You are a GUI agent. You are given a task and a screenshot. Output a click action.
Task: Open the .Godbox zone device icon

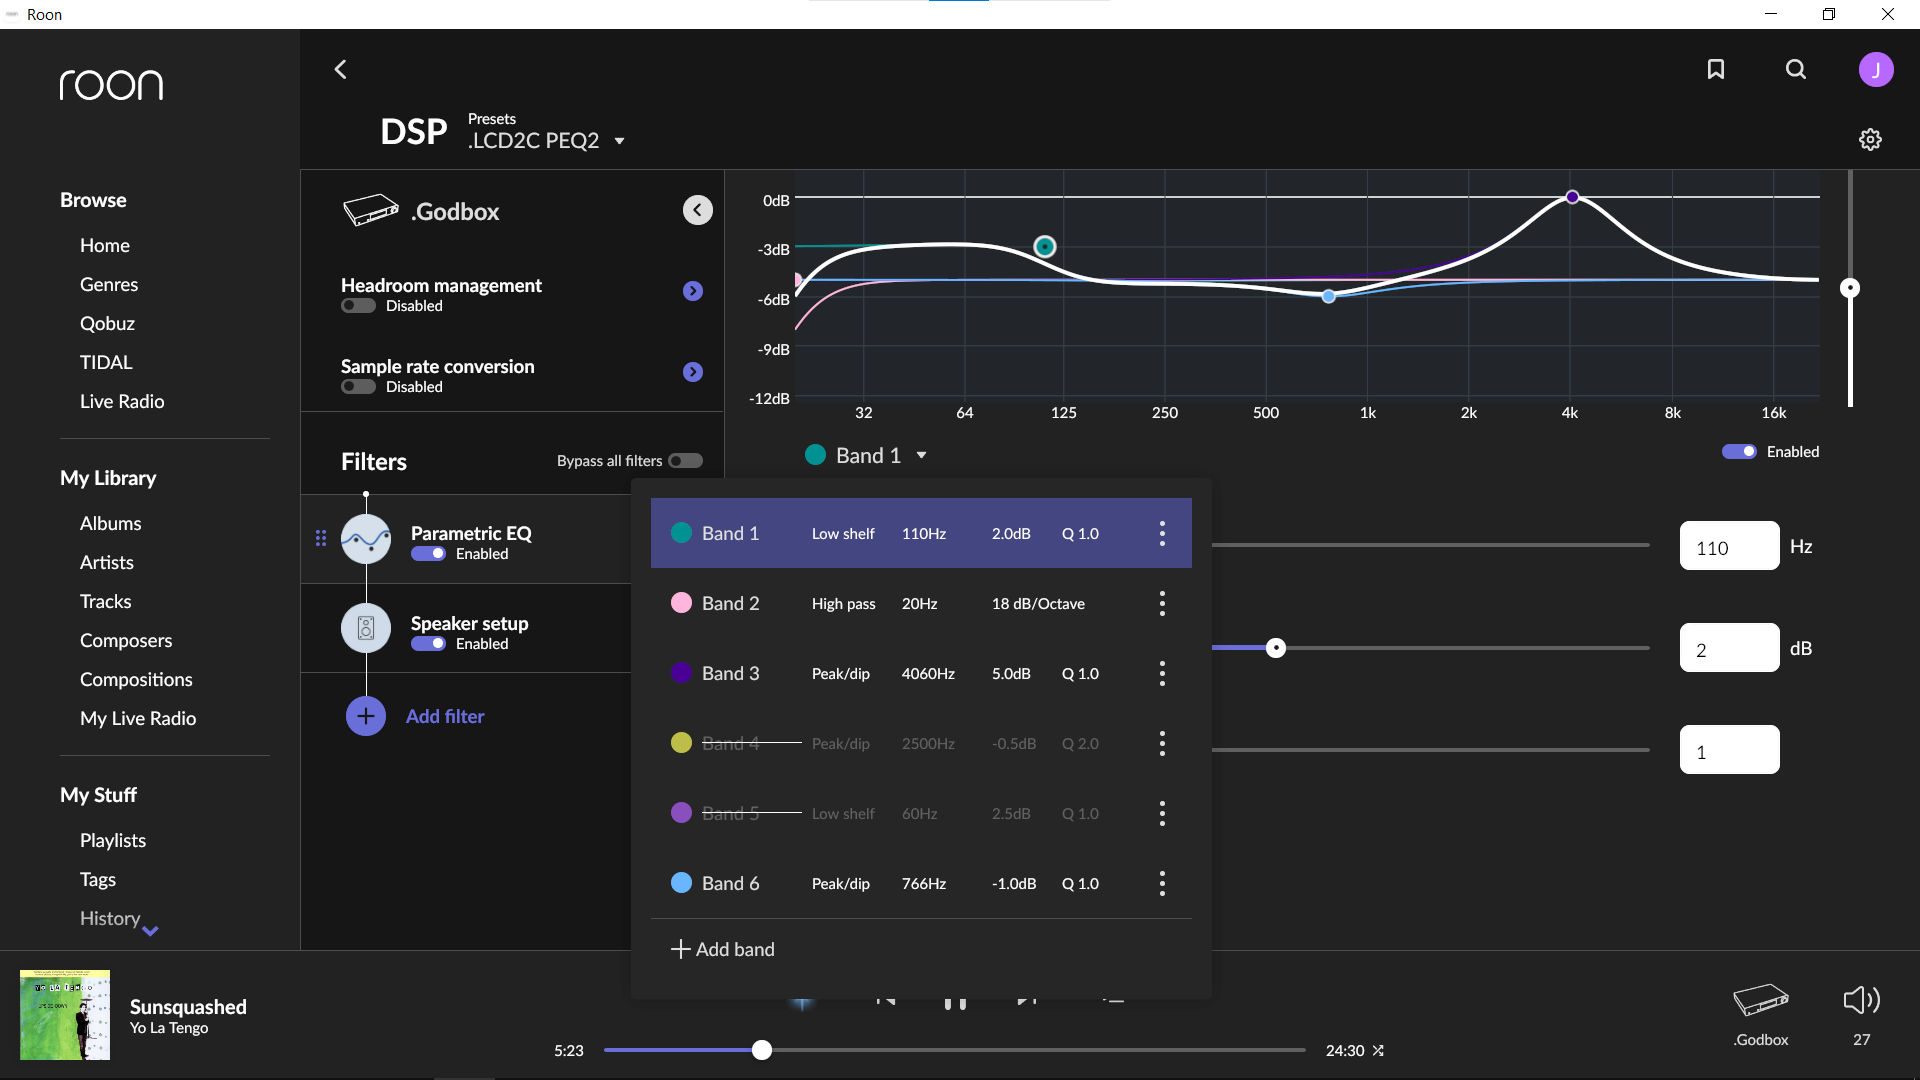click(x=1761, y=1000)
